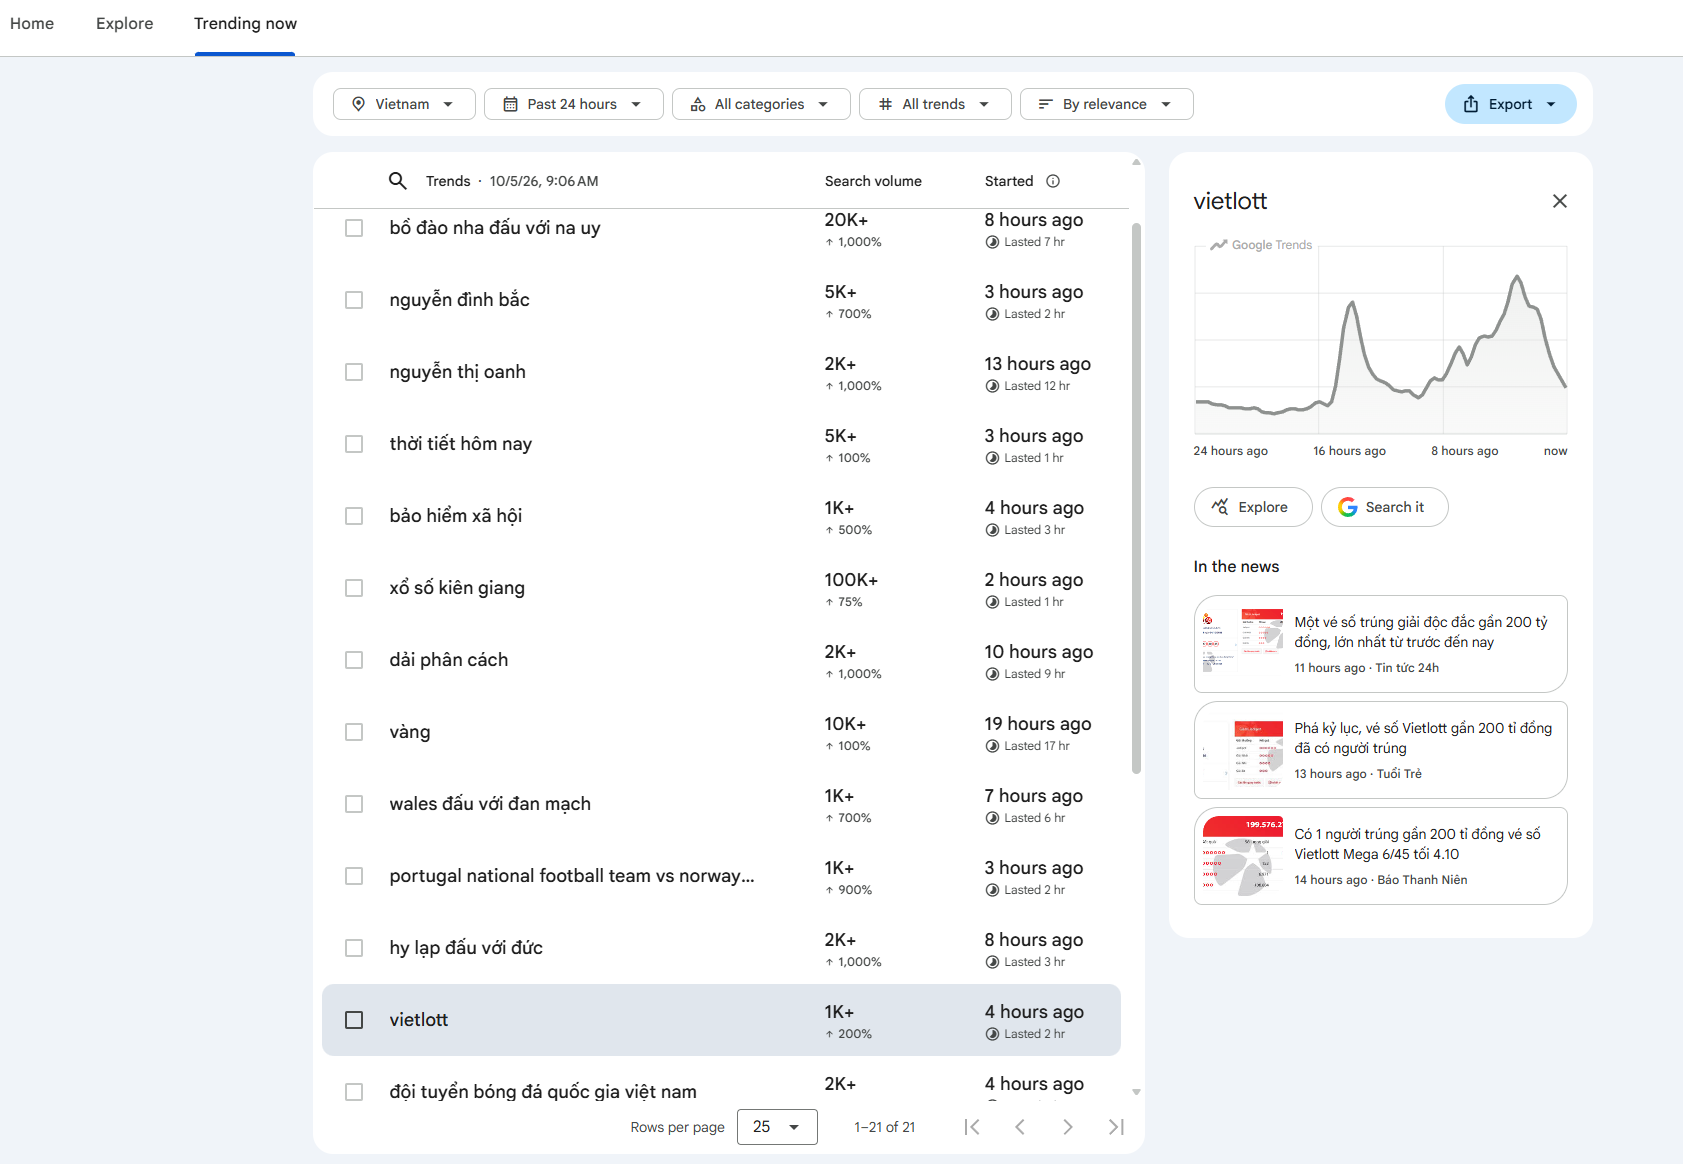Open the Vietnam location dropdown
The height and width of the screenshot is (1164, 1683).
click(404, 104)
